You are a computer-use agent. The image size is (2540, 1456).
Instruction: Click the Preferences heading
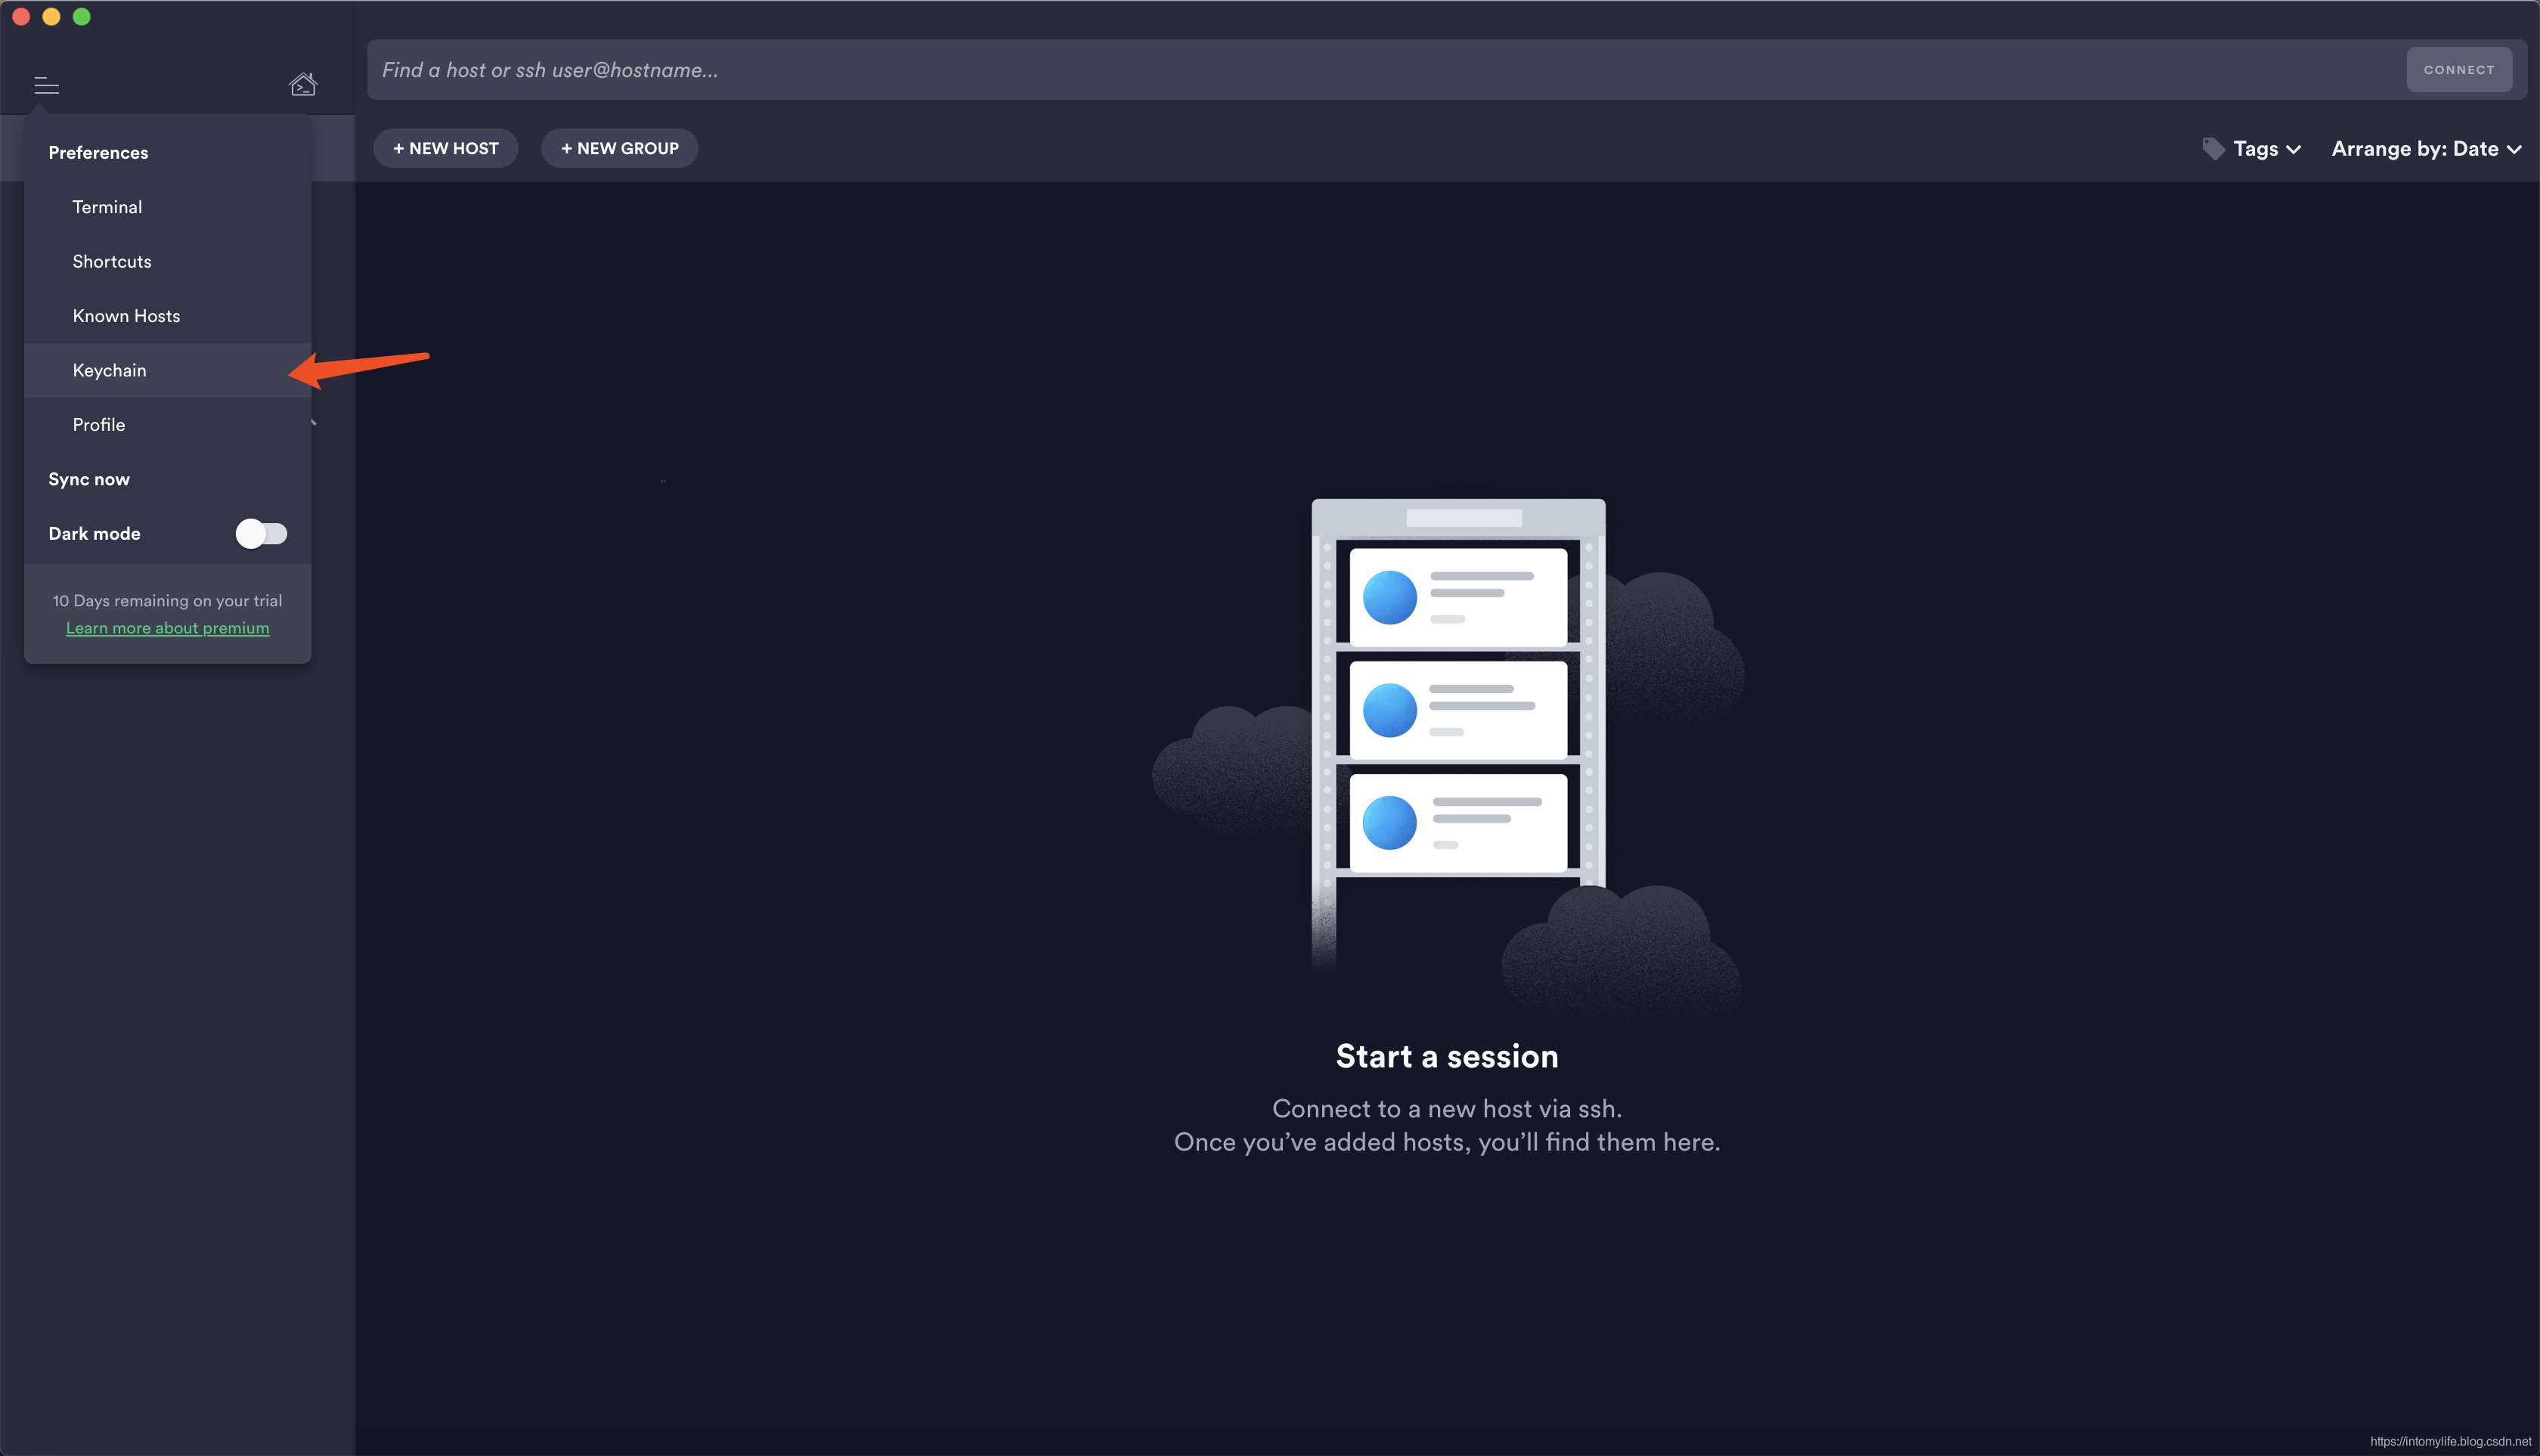click(x=98, y=152)
